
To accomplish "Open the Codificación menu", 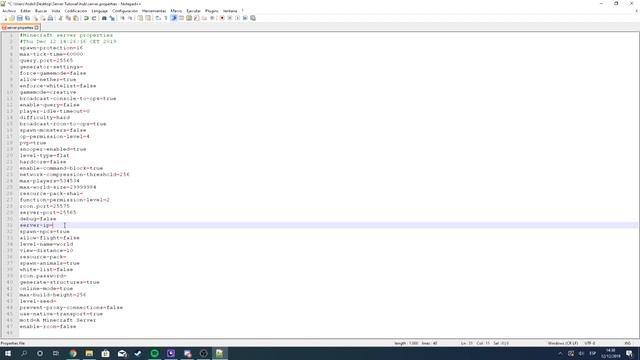I will [x=76, y=11].
